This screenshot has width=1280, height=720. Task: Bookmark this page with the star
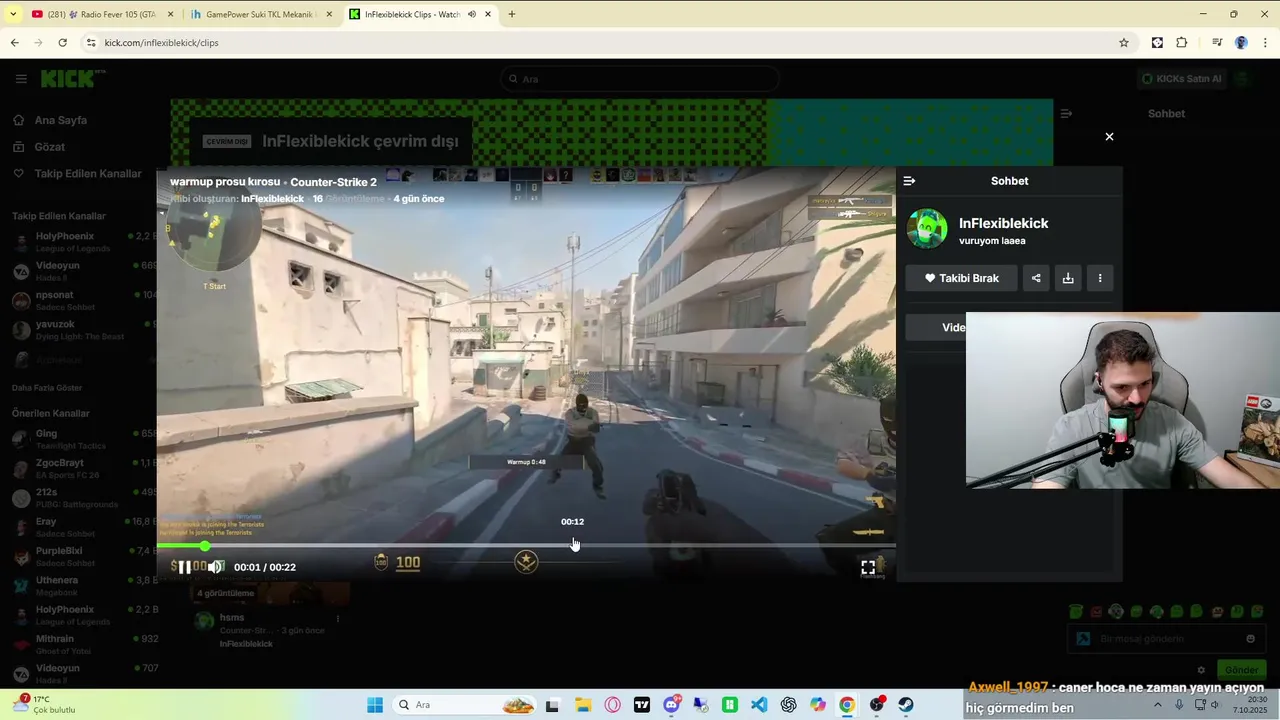(x=1124, y=43)
